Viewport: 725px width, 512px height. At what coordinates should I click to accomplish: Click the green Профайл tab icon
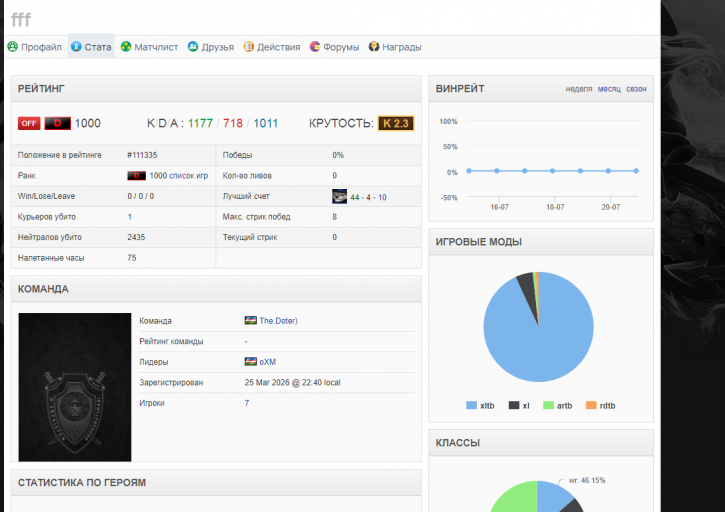(x=12, y=46)
